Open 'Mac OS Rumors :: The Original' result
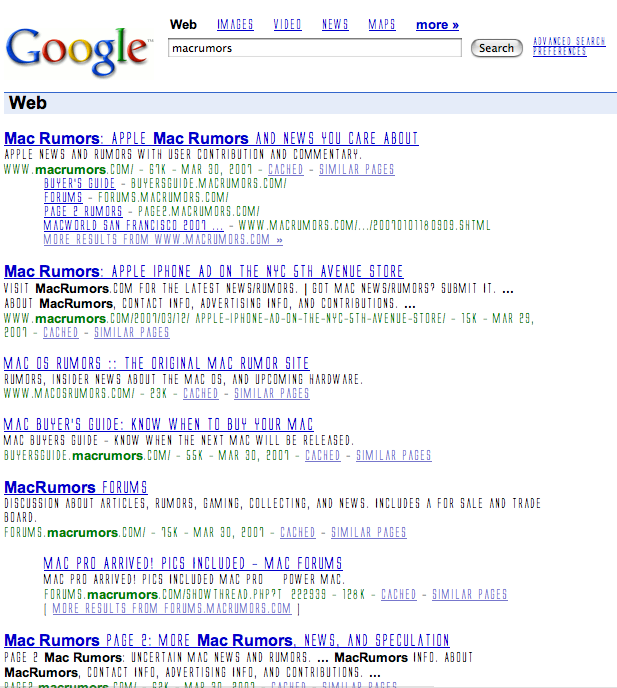The width and height of the screenshot is (617, 688). click(x=157, y=363)
